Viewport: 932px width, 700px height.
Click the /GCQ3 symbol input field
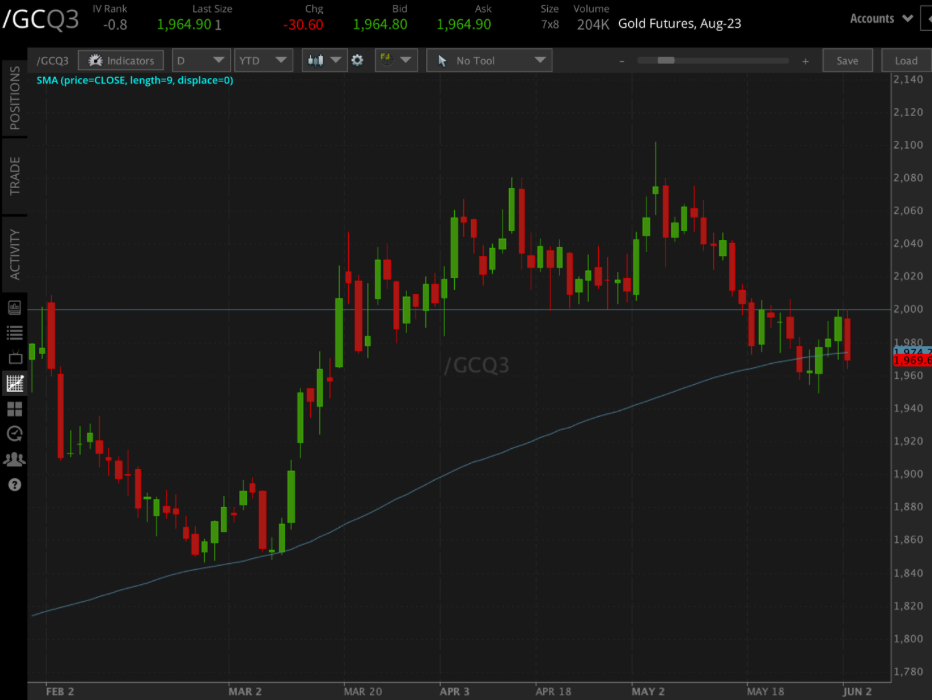[x=52, y=60]
